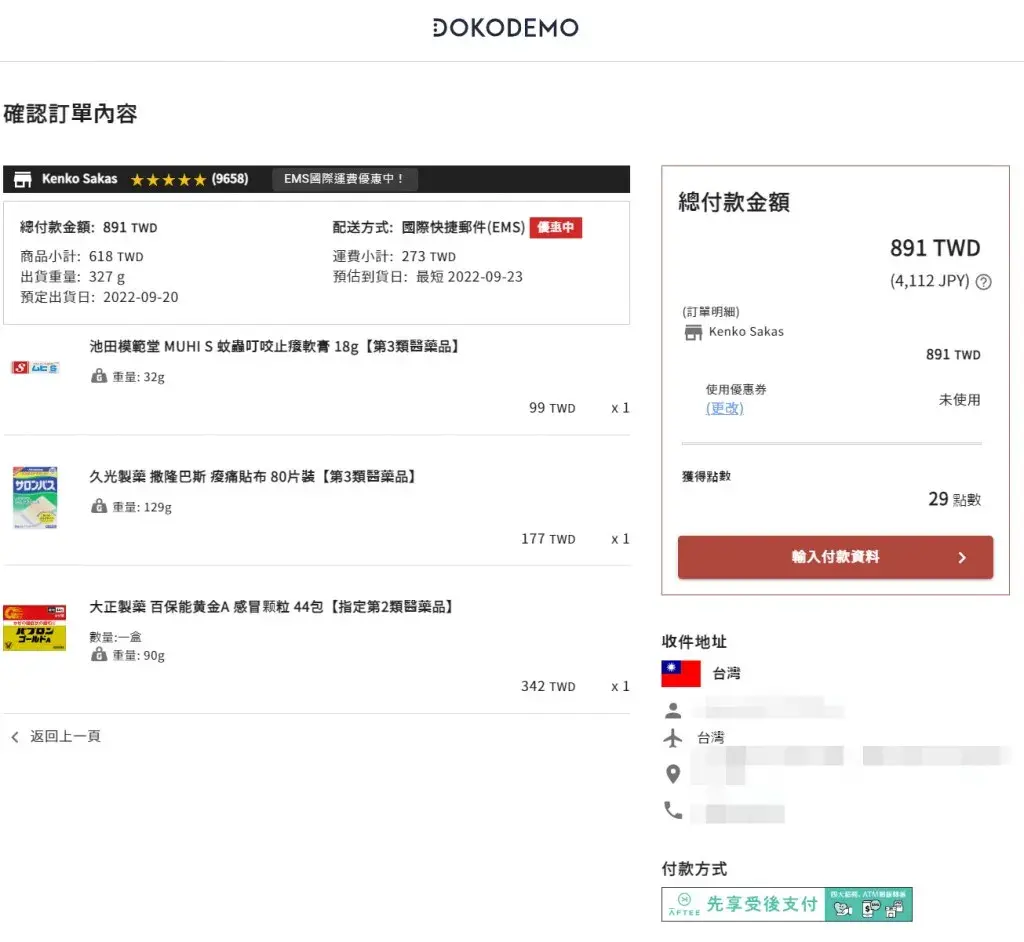Open the Salonpas patch product thumbnail
The width and height of the screenshot is (1024, 942).
pos(35,498)
